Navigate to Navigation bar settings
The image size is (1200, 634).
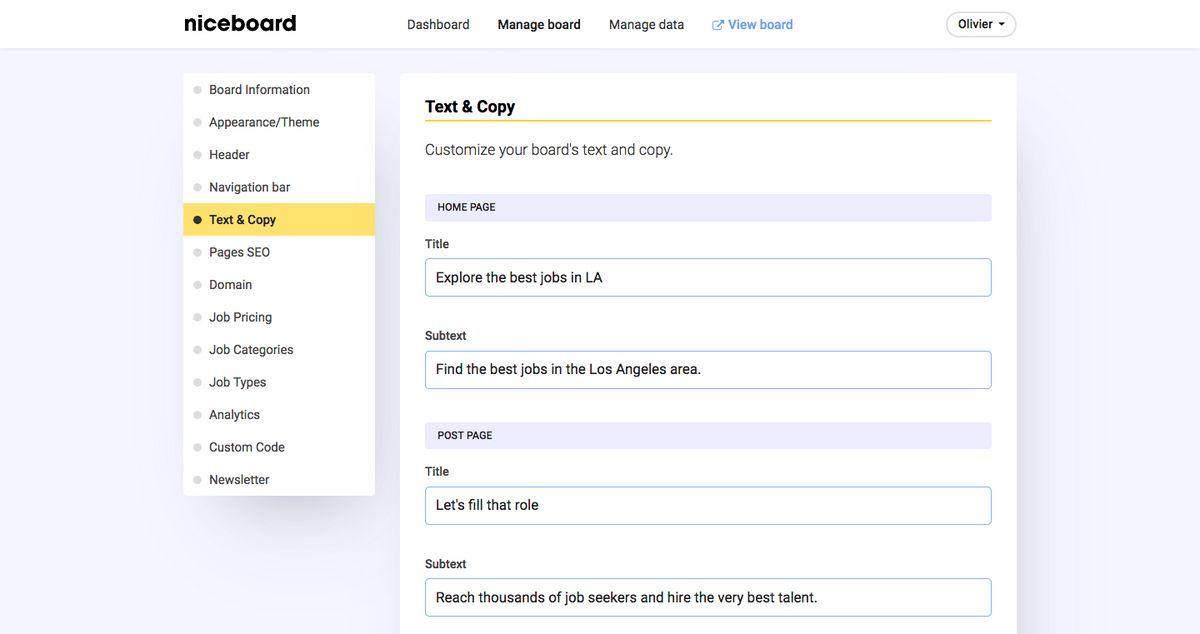click(249, 187)
